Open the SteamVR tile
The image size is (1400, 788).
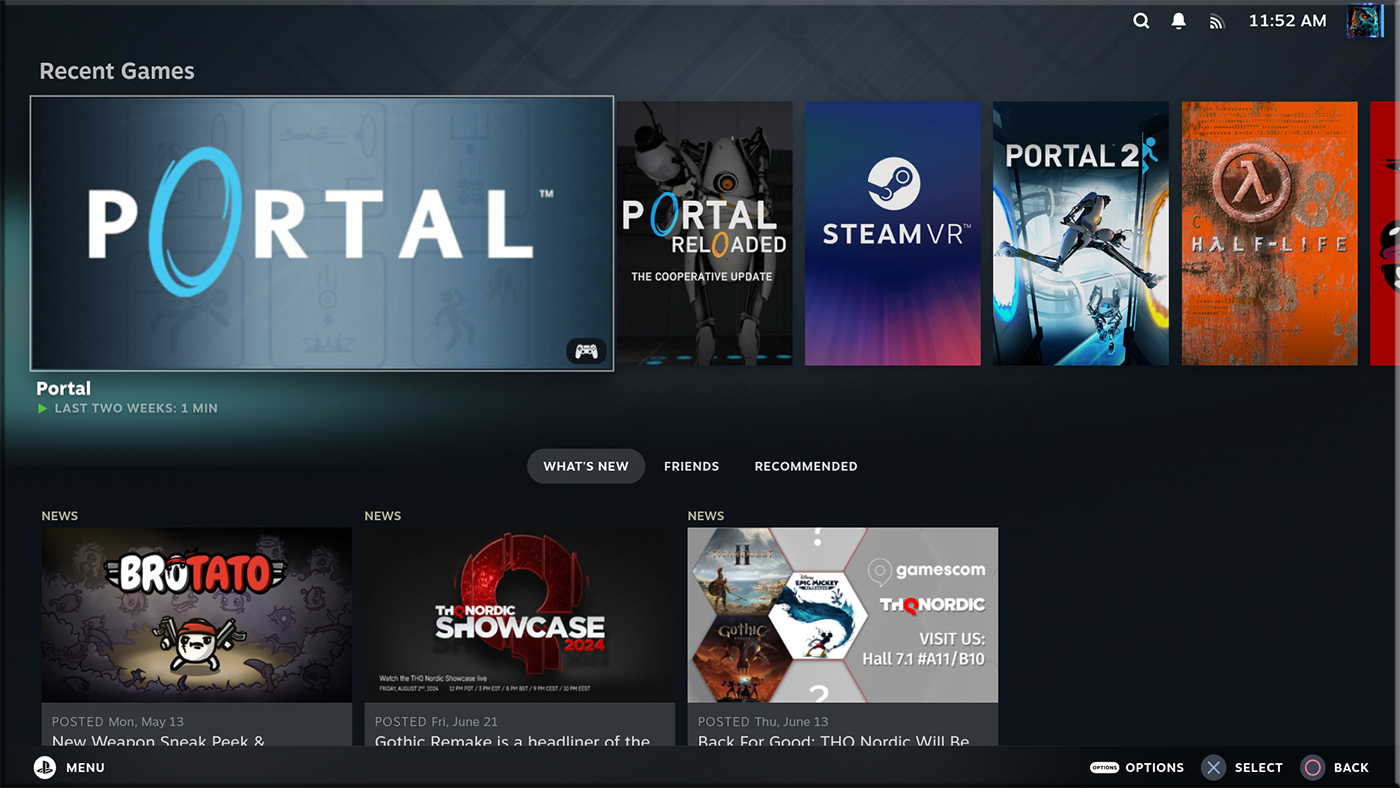892,232
